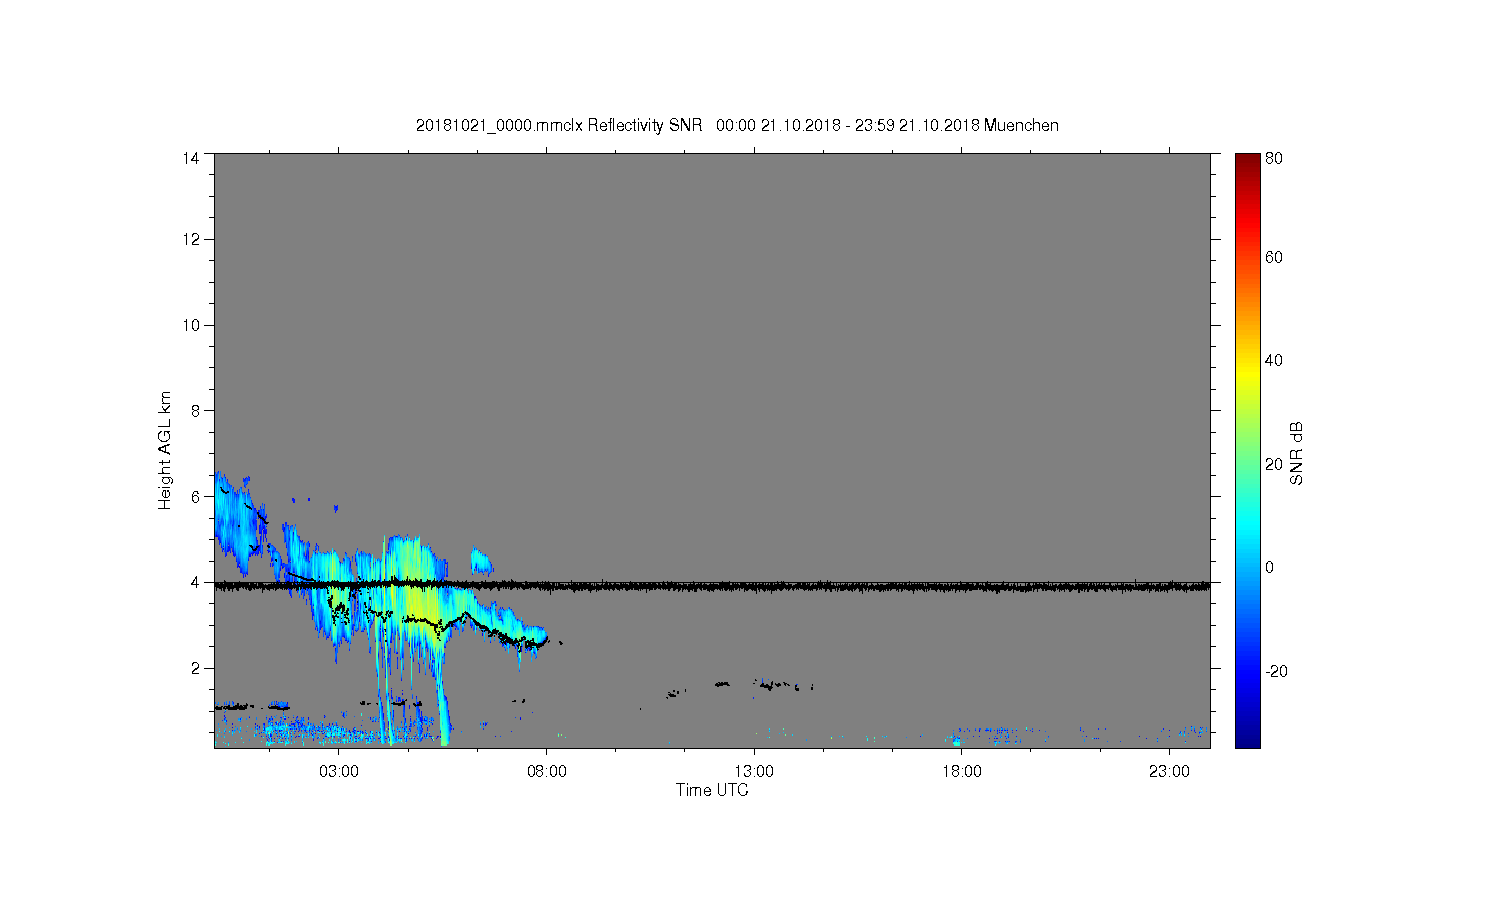
Task: Pick the 0 dB colorbar tick label
Action: point(1270,568)
